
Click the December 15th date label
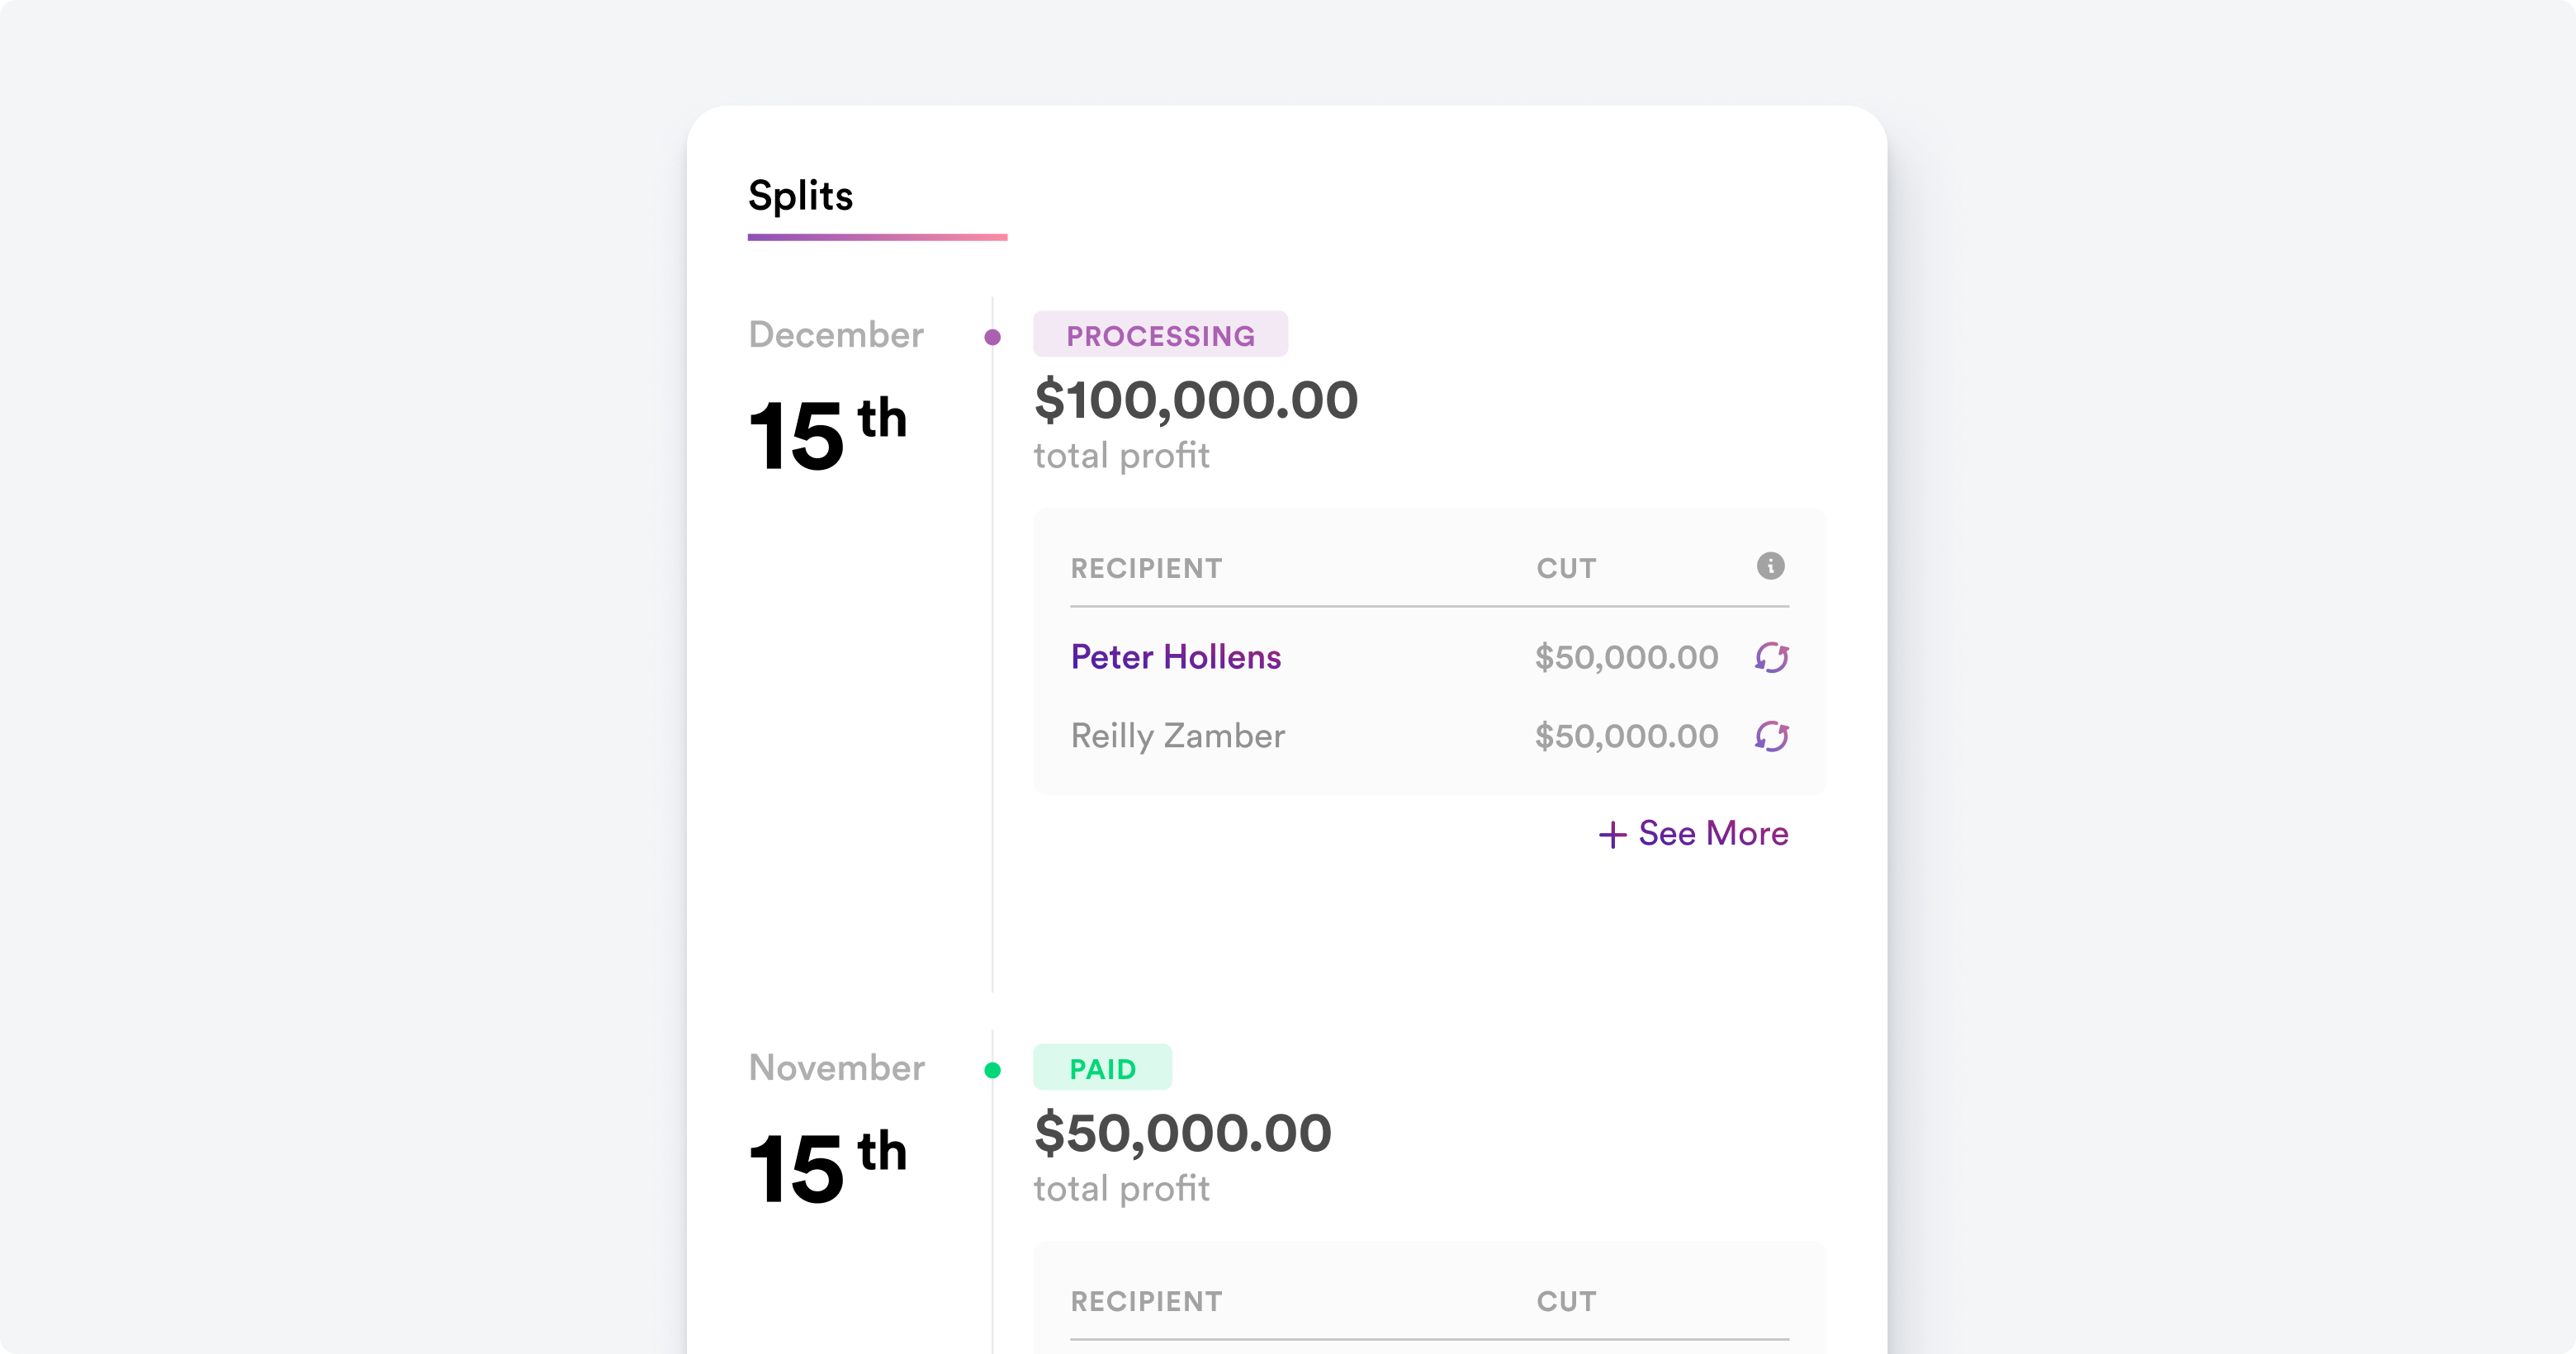(828, 433)
